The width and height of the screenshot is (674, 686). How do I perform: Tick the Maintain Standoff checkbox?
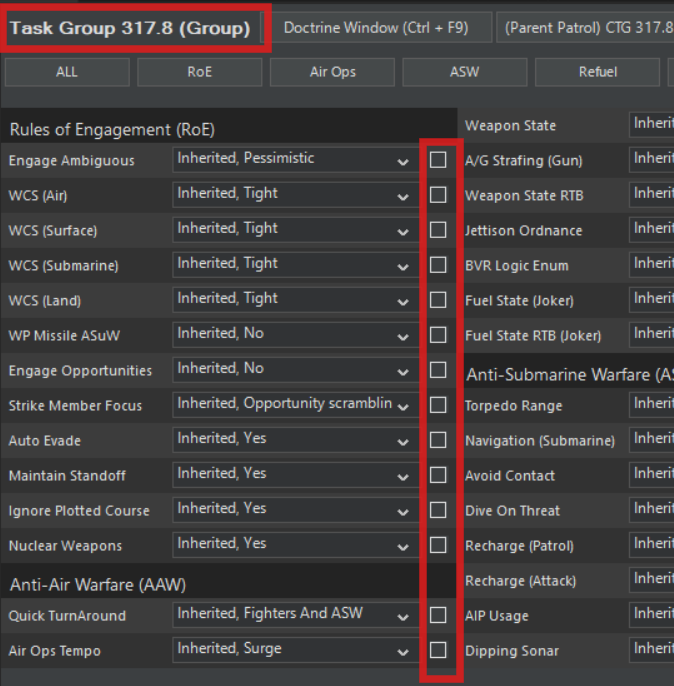(438, 475)
